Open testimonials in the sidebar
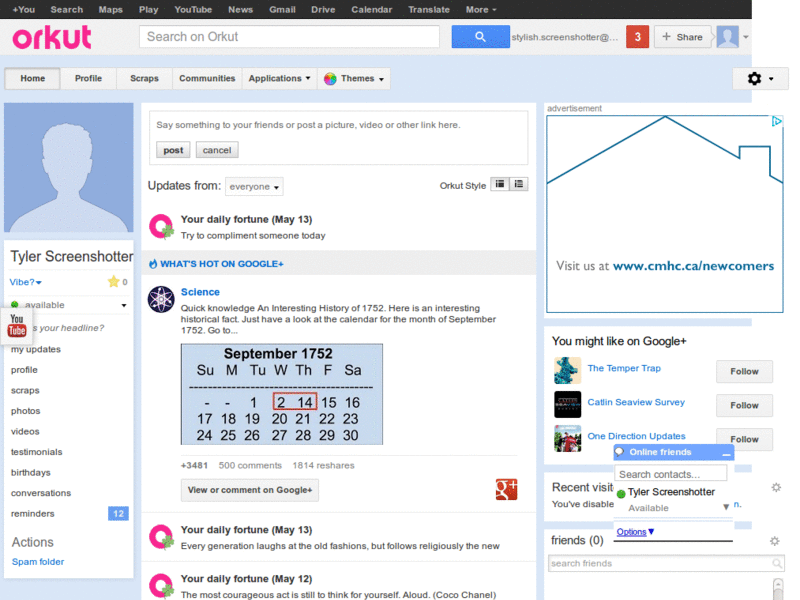This screenshot has height=600, width=800. click(37, 452)
